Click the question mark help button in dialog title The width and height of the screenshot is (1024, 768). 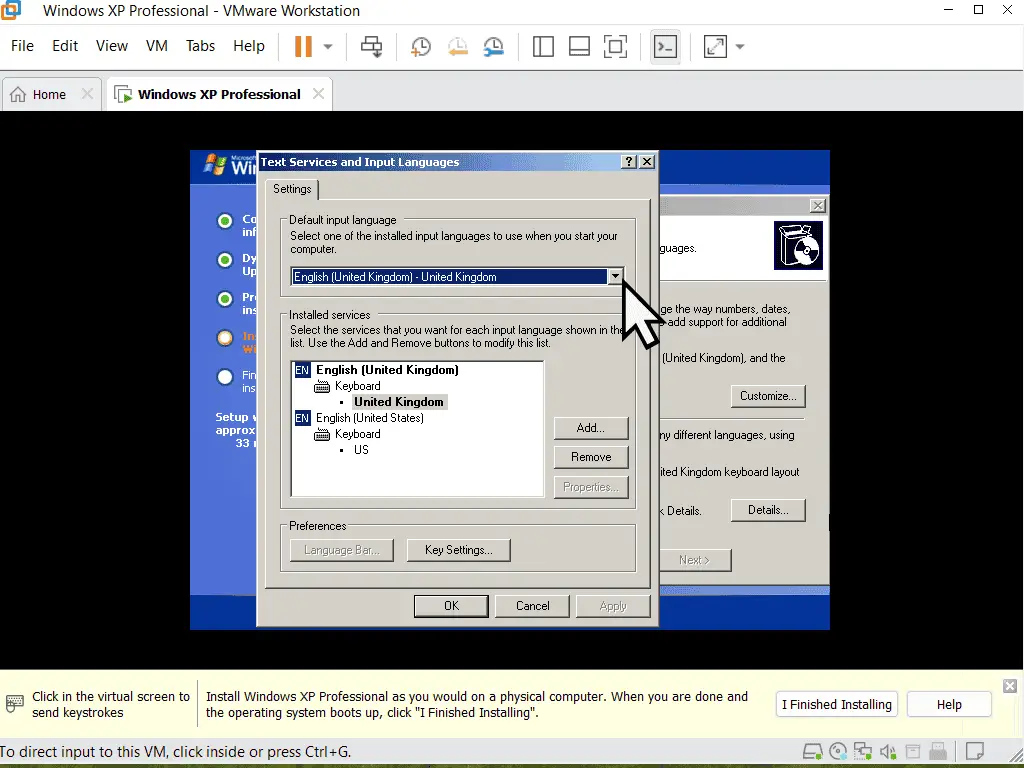628,162
